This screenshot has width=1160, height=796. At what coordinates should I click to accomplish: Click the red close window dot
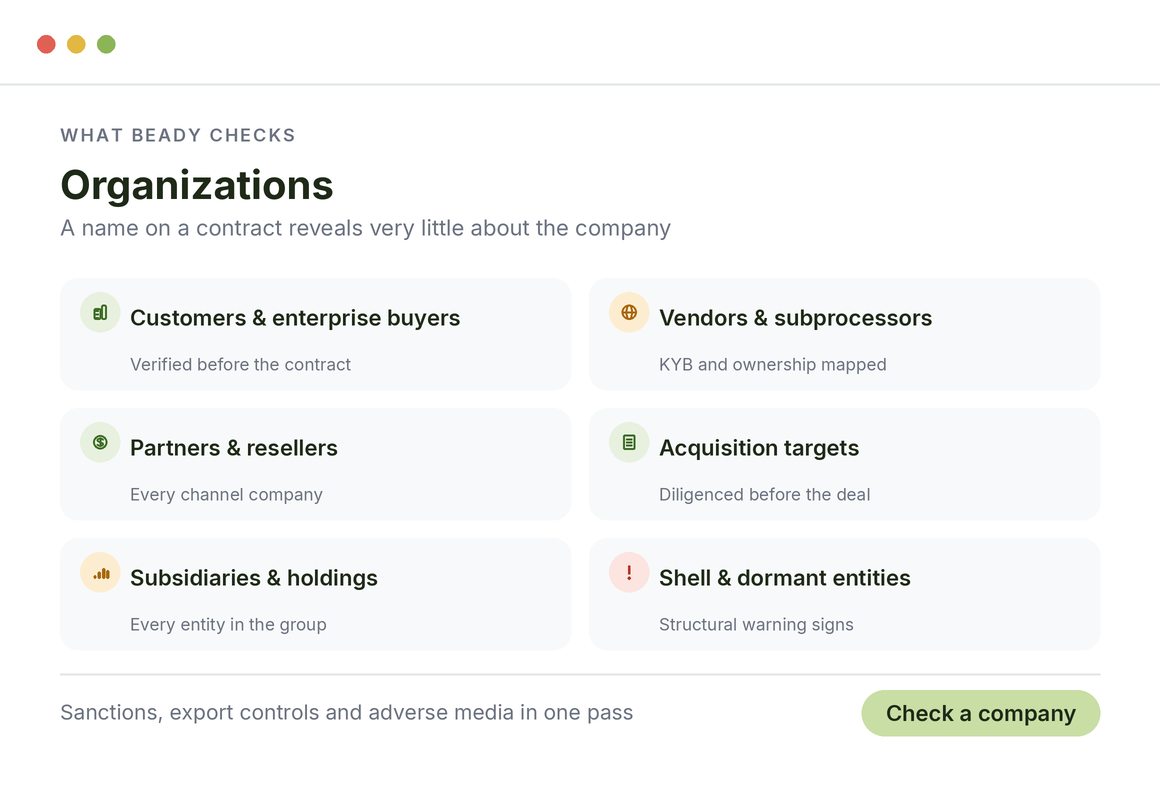[47, 44]
